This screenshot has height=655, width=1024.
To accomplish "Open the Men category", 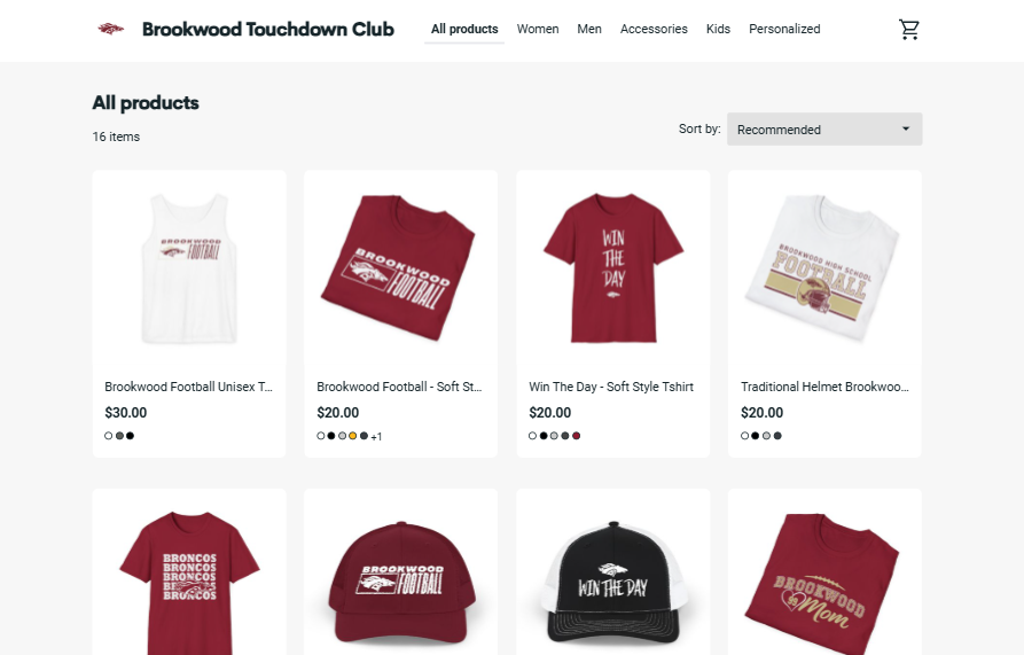I will [589, 29].
